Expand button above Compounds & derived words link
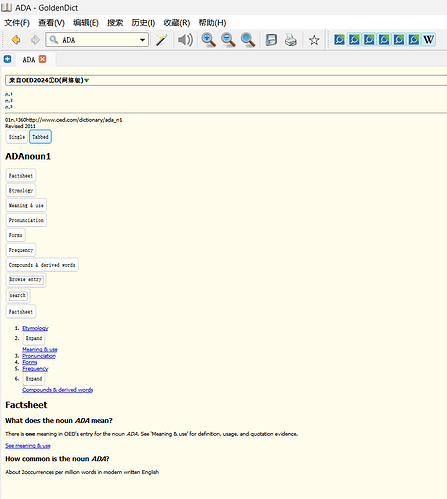 pyautogui.click(x=34, y=379)
